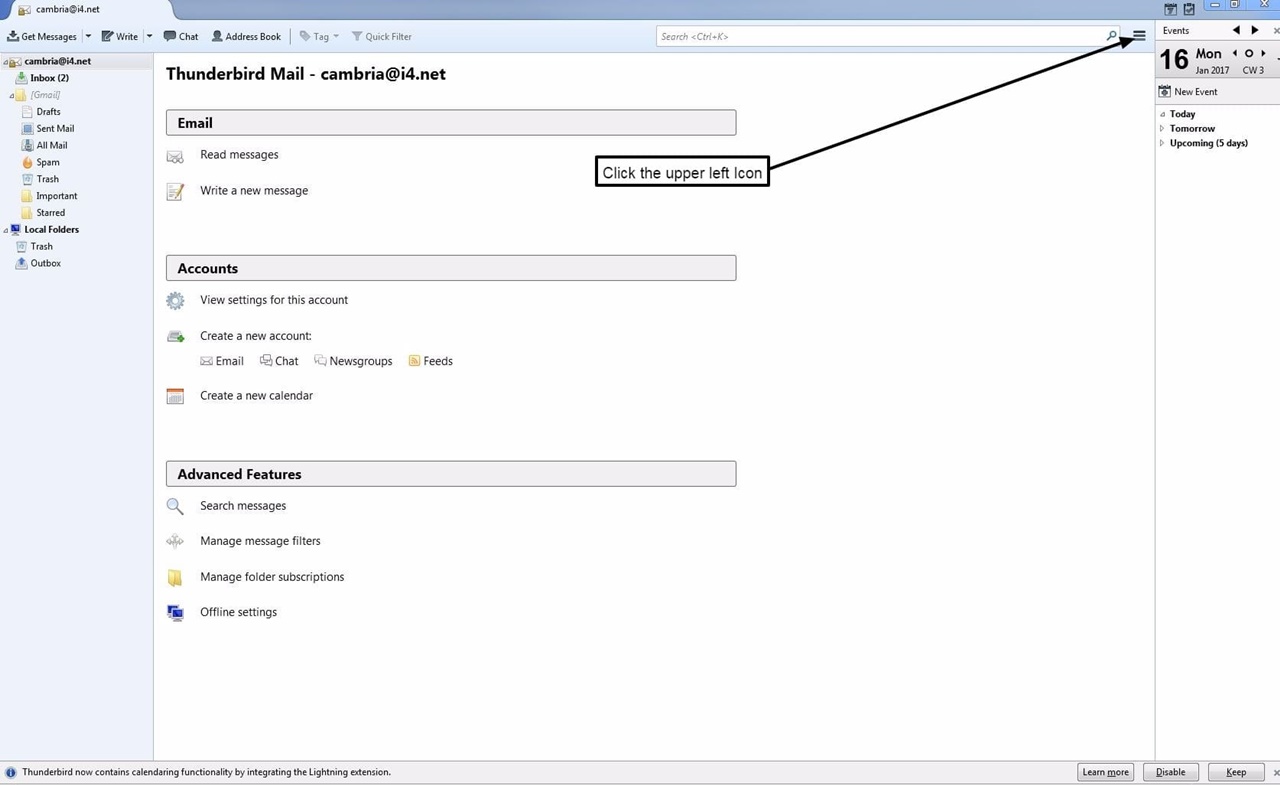
Task: Expand the Upcoming (5 days) group
Action: (x=1162, y=143)
